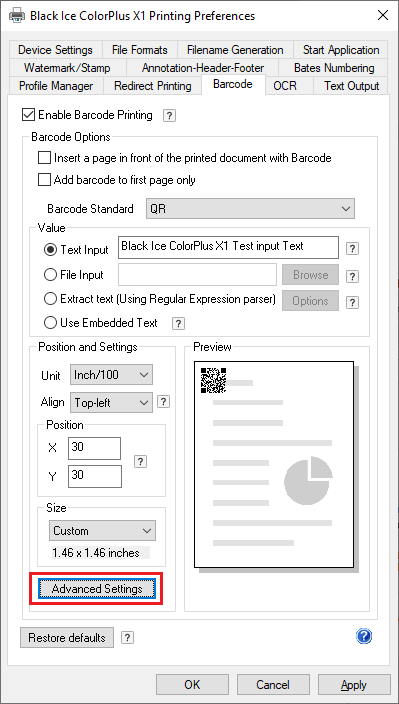This screenshot has width=399, height=704.
Task: Click help icon beside regex Options button
Action: click(353, 302)
